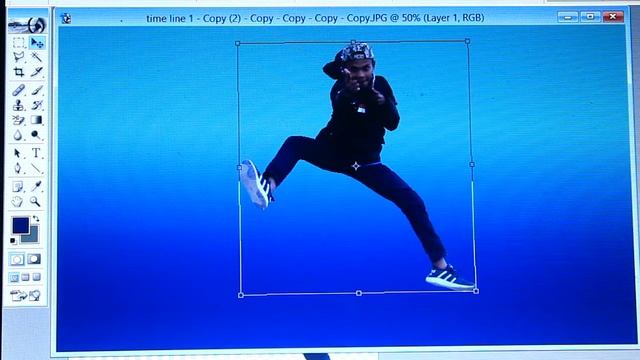Click the bottom-center transform handle
640x360 pixels.
coord(359,293)
